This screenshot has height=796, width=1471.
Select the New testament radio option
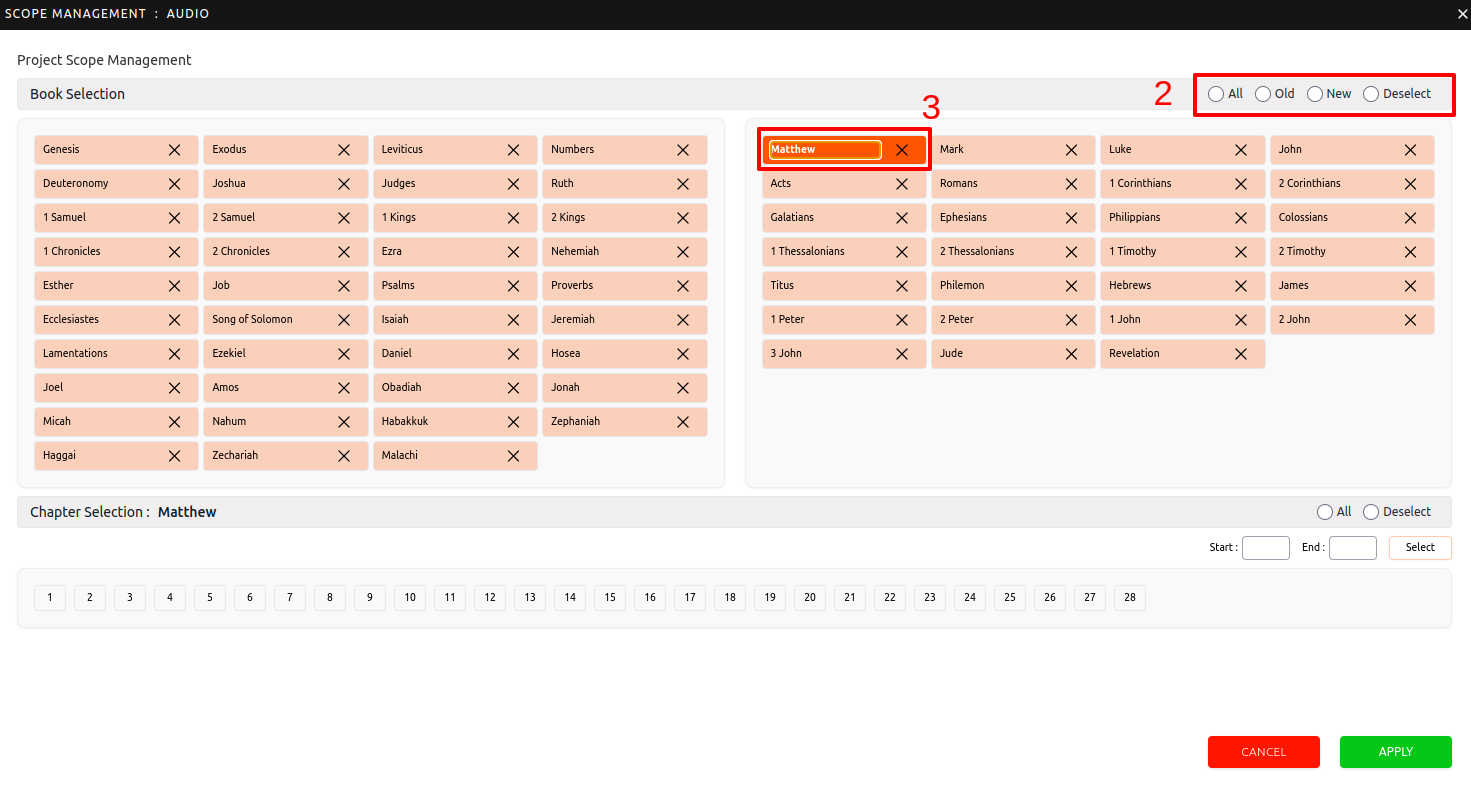(x=1315, y=94)
